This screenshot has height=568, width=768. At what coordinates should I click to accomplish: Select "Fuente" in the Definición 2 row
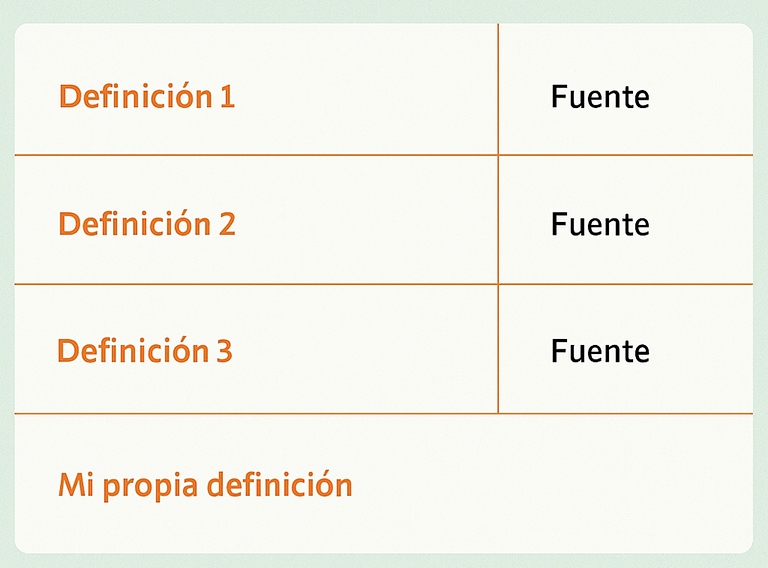coord(600,224)
